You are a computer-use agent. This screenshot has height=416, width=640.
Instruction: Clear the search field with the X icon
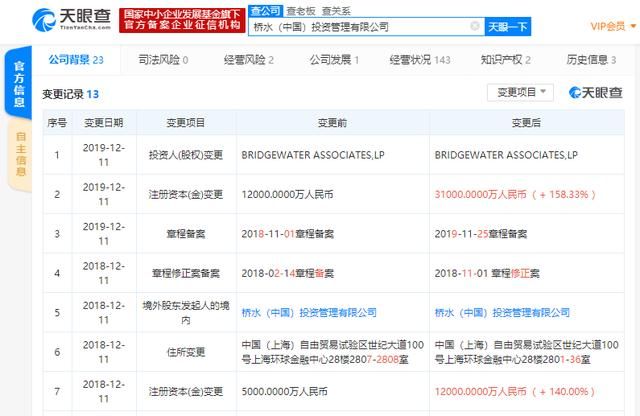(x=475, y=26)
